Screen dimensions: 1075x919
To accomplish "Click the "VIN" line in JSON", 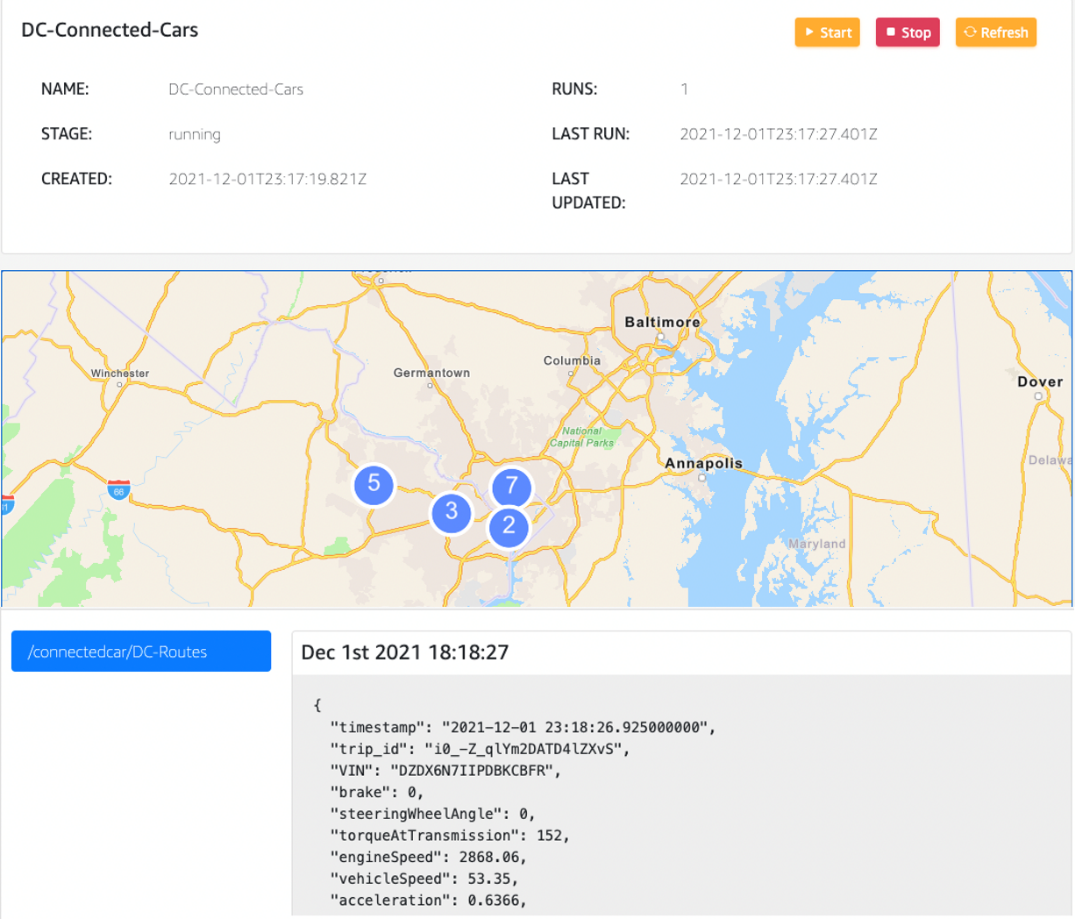I will [446, 770].
